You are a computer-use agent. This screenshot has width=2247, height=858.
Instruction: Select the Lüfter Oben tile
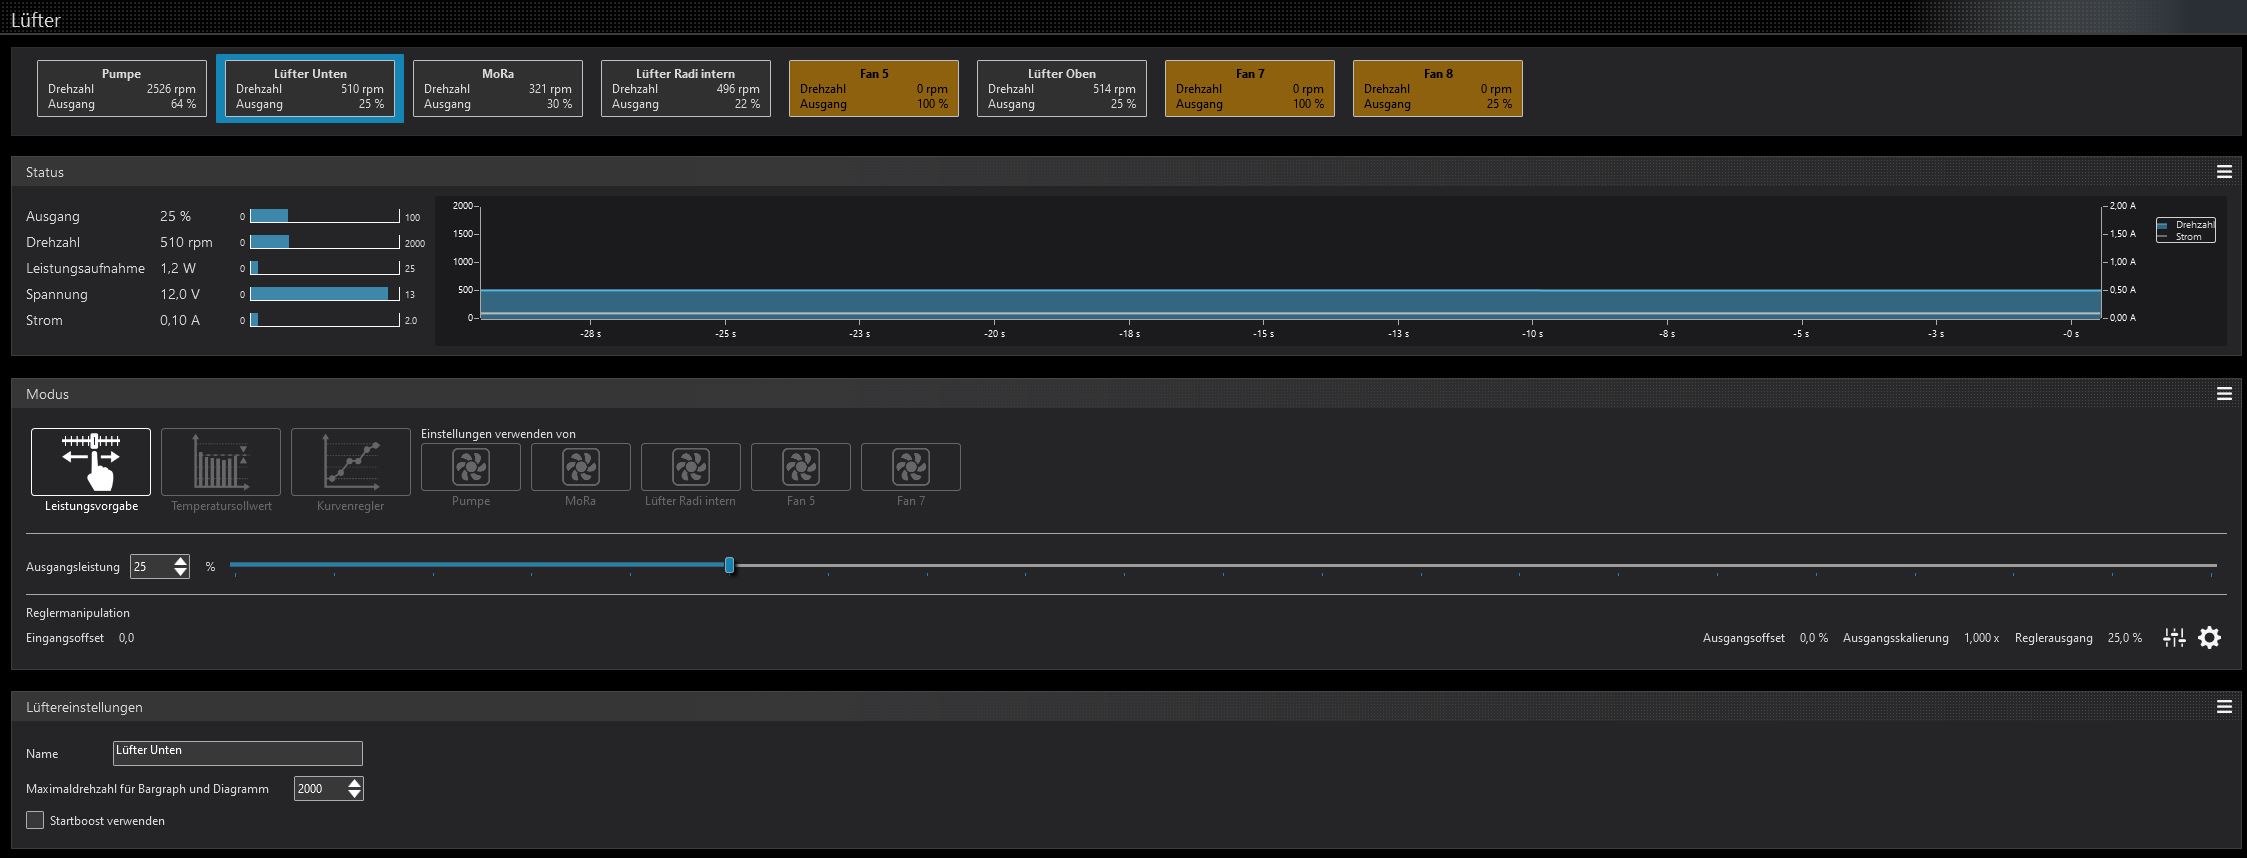pyautogui.click(x=1061, y=89)
